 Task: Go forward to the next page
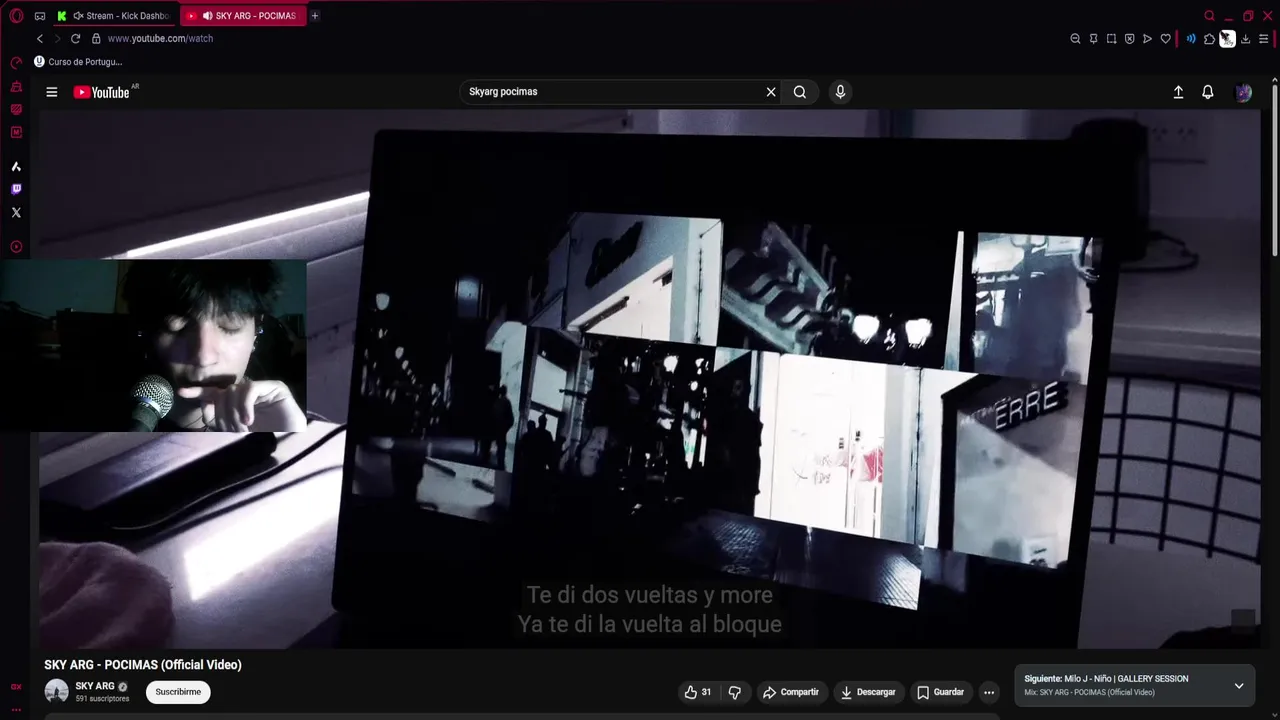(57, 38)
